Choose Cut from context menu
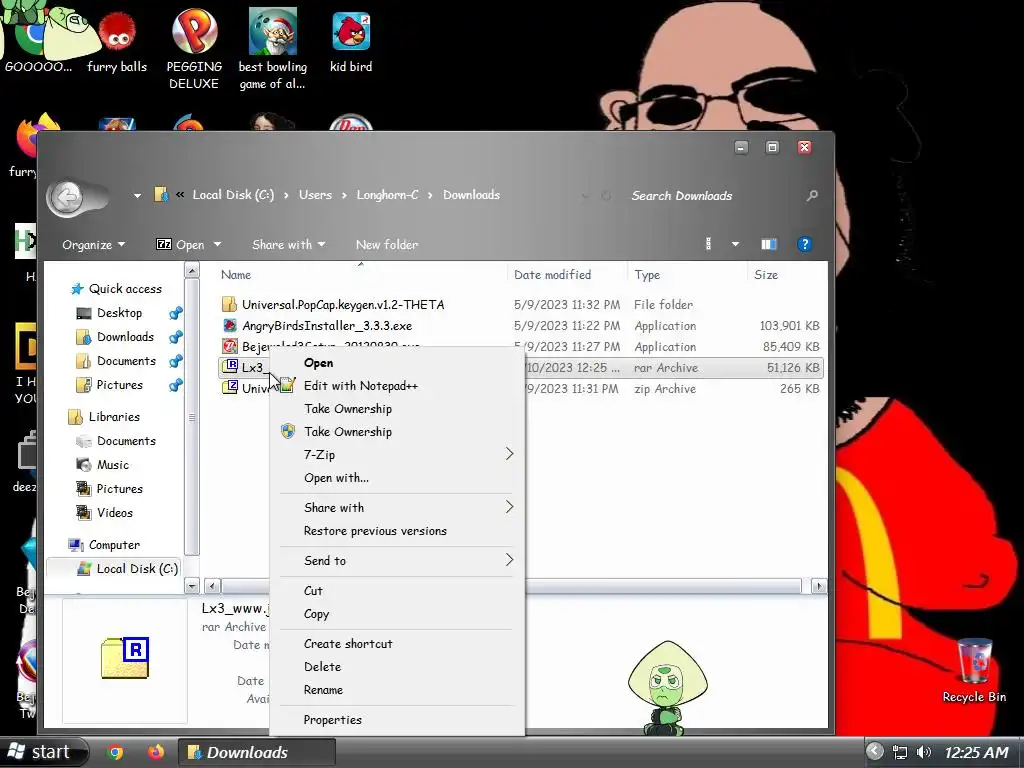Viewport: 1024px width, 768px height. [397, 590]
